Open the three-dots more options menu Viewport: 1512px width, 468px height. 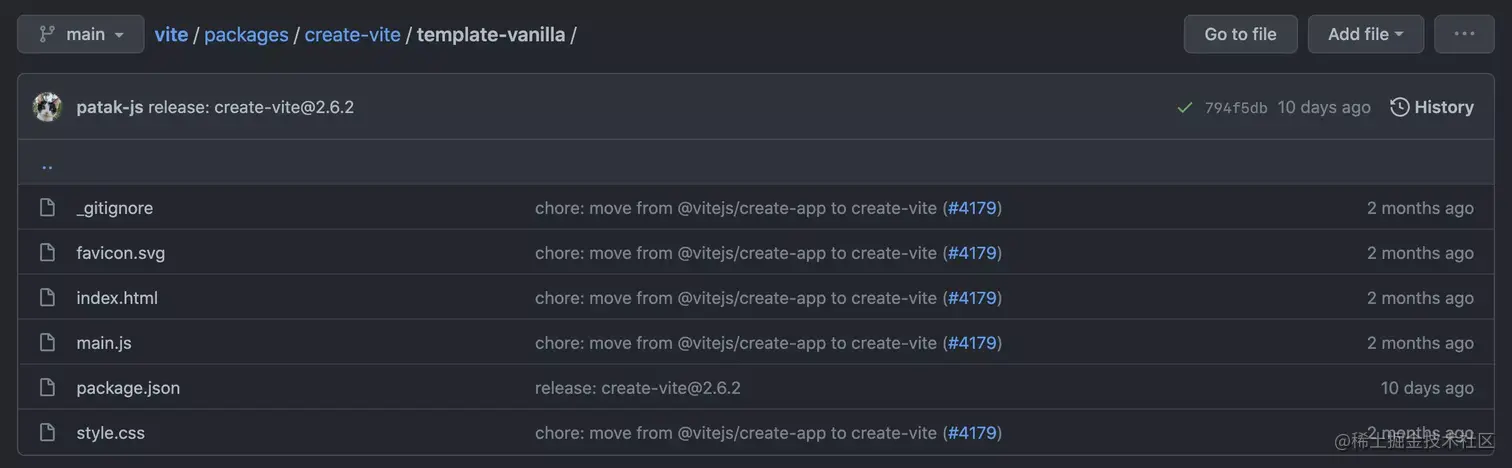click(1464, 34)
